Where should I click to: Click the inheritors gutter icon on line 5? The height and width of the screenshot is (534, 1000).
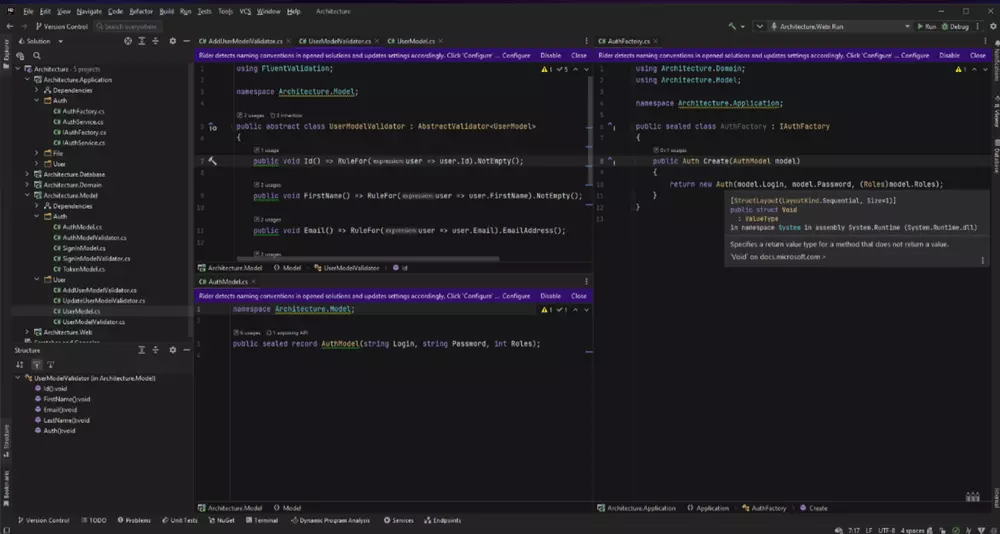tap(213, 127)
